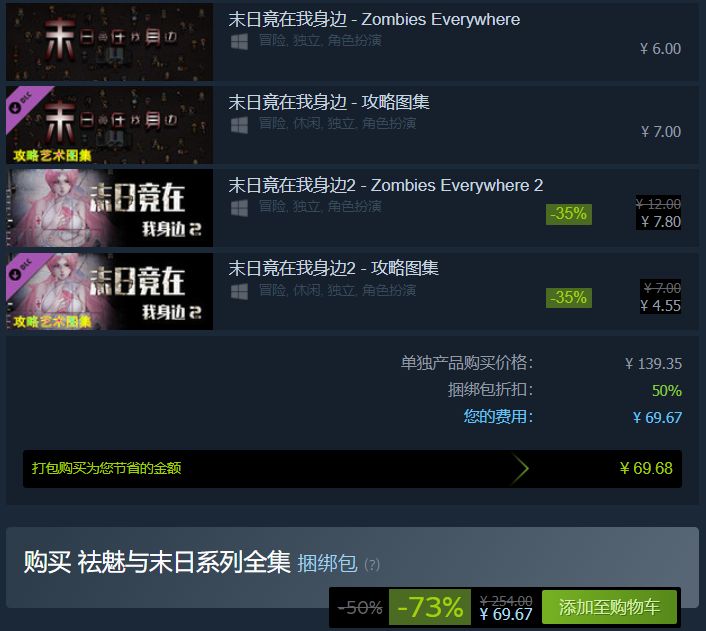Click purple DLC badge on first 攻略图集 thumbnail

25,104
